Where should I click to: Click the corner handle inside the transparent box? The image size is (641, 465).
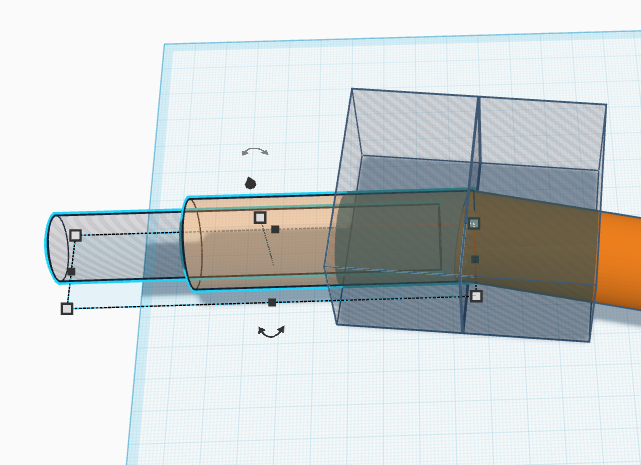tap(473, 223)
